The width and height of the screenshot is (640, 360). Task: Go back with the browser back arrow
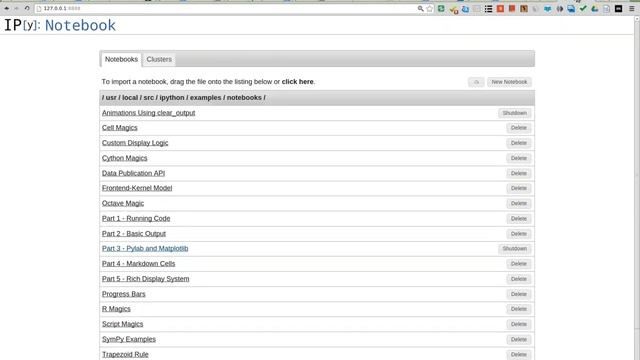pos(7,8)
